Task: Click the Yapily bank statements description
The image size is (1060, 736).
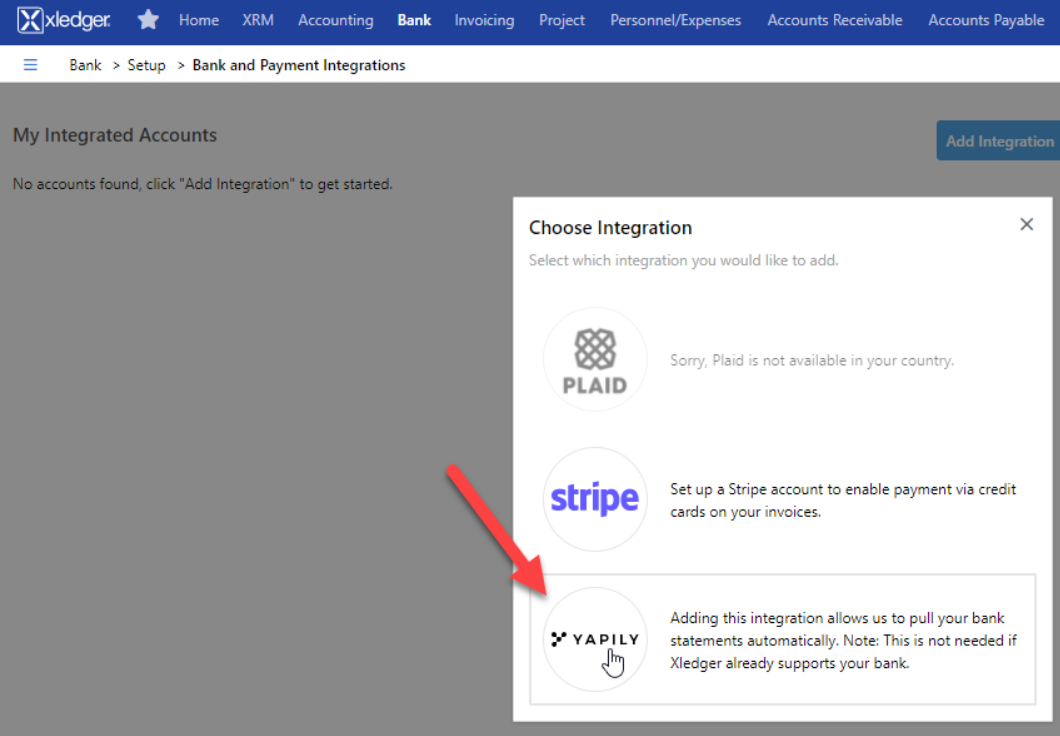Action: (843, 640)
